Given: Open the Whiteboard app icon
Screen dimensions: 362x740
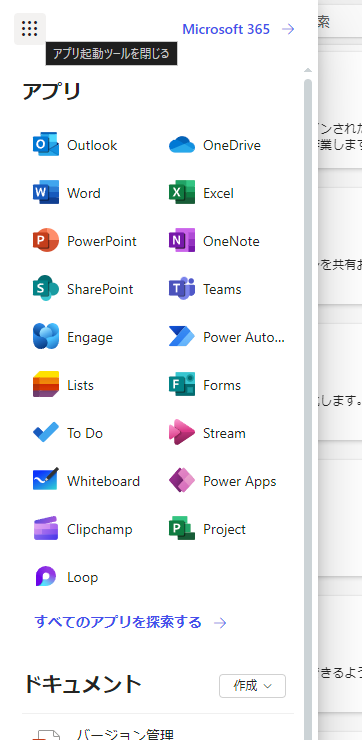Looking at the screenshot, I should tap(46, 480).
